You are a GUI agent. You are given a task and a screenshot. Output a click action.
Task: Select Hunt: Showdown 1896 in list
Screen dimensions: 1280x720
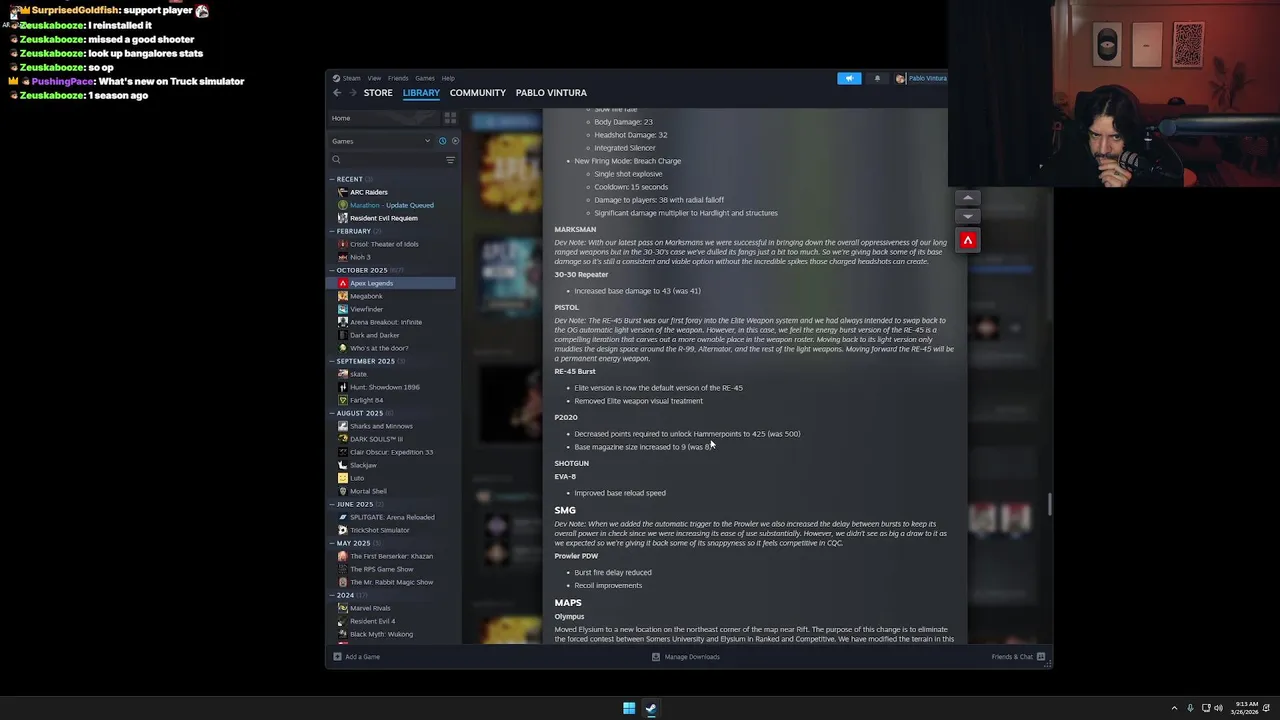click(385, 387)
